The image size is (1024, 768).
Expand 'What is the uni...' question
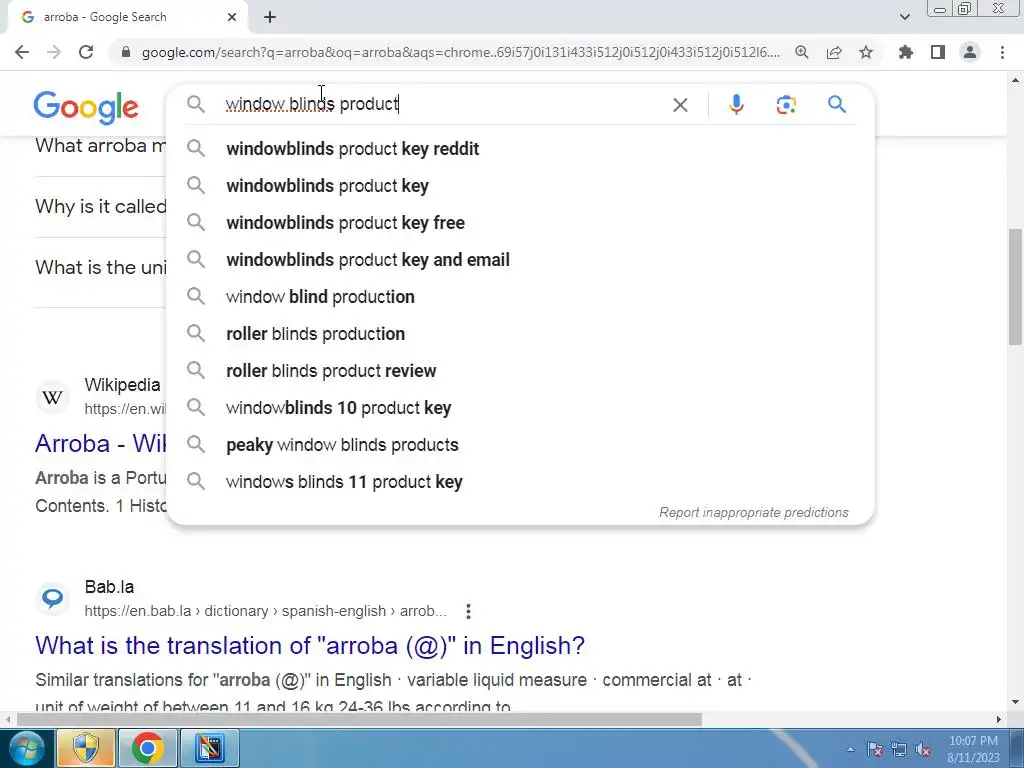(x=101, y=267)
